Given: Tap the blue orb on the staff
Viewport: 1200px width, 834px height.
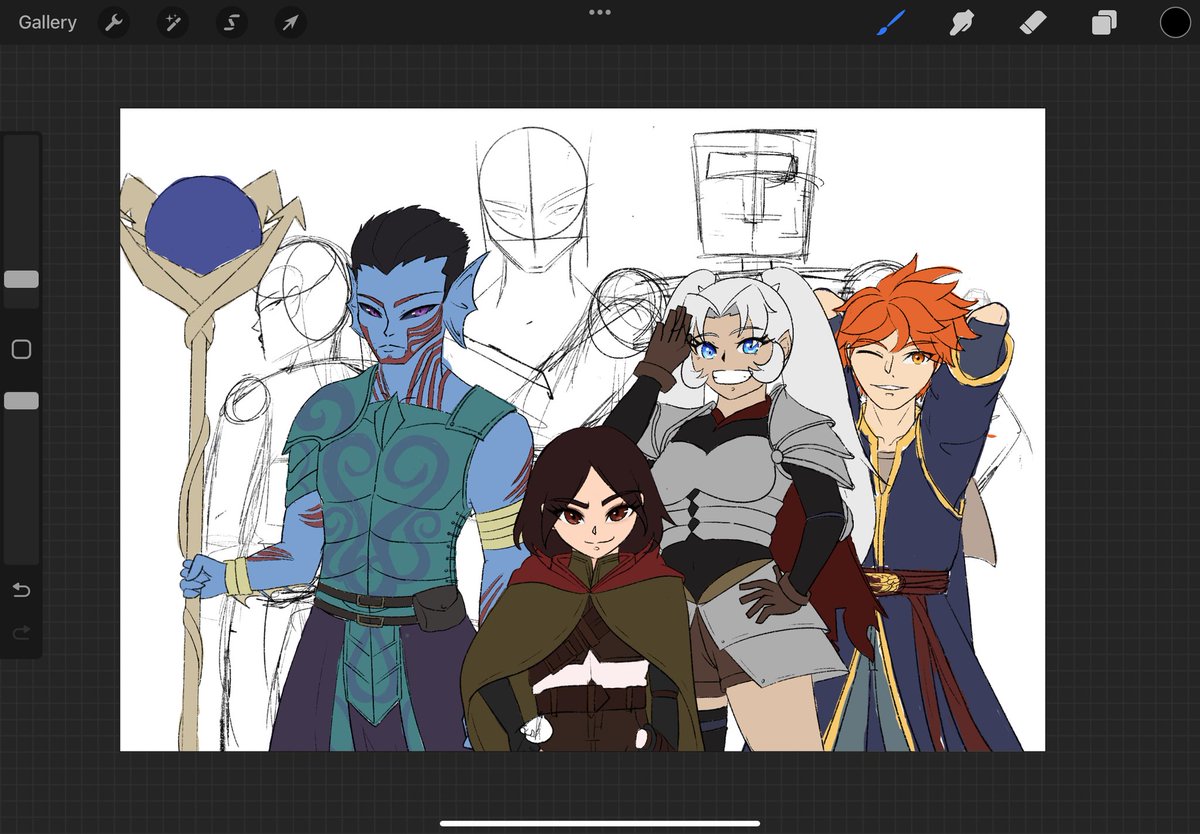Looking at the screenshot, I should coord(202,224).
